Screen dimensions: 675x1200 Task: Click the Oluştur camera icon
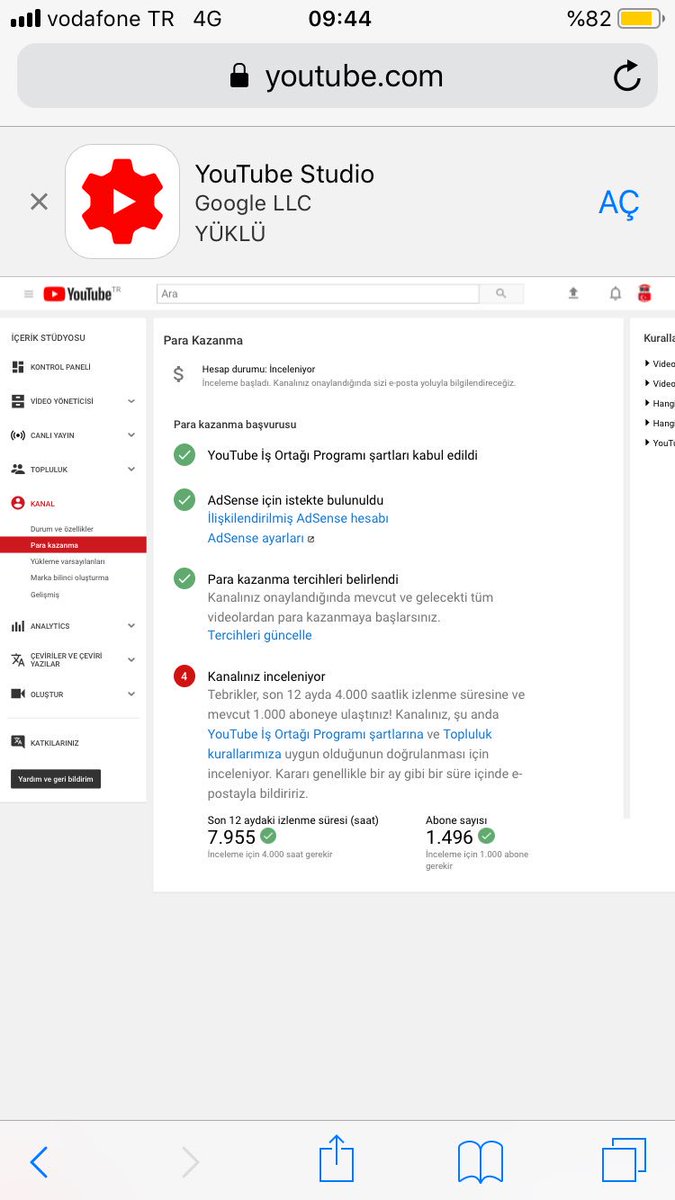(18, 694)
